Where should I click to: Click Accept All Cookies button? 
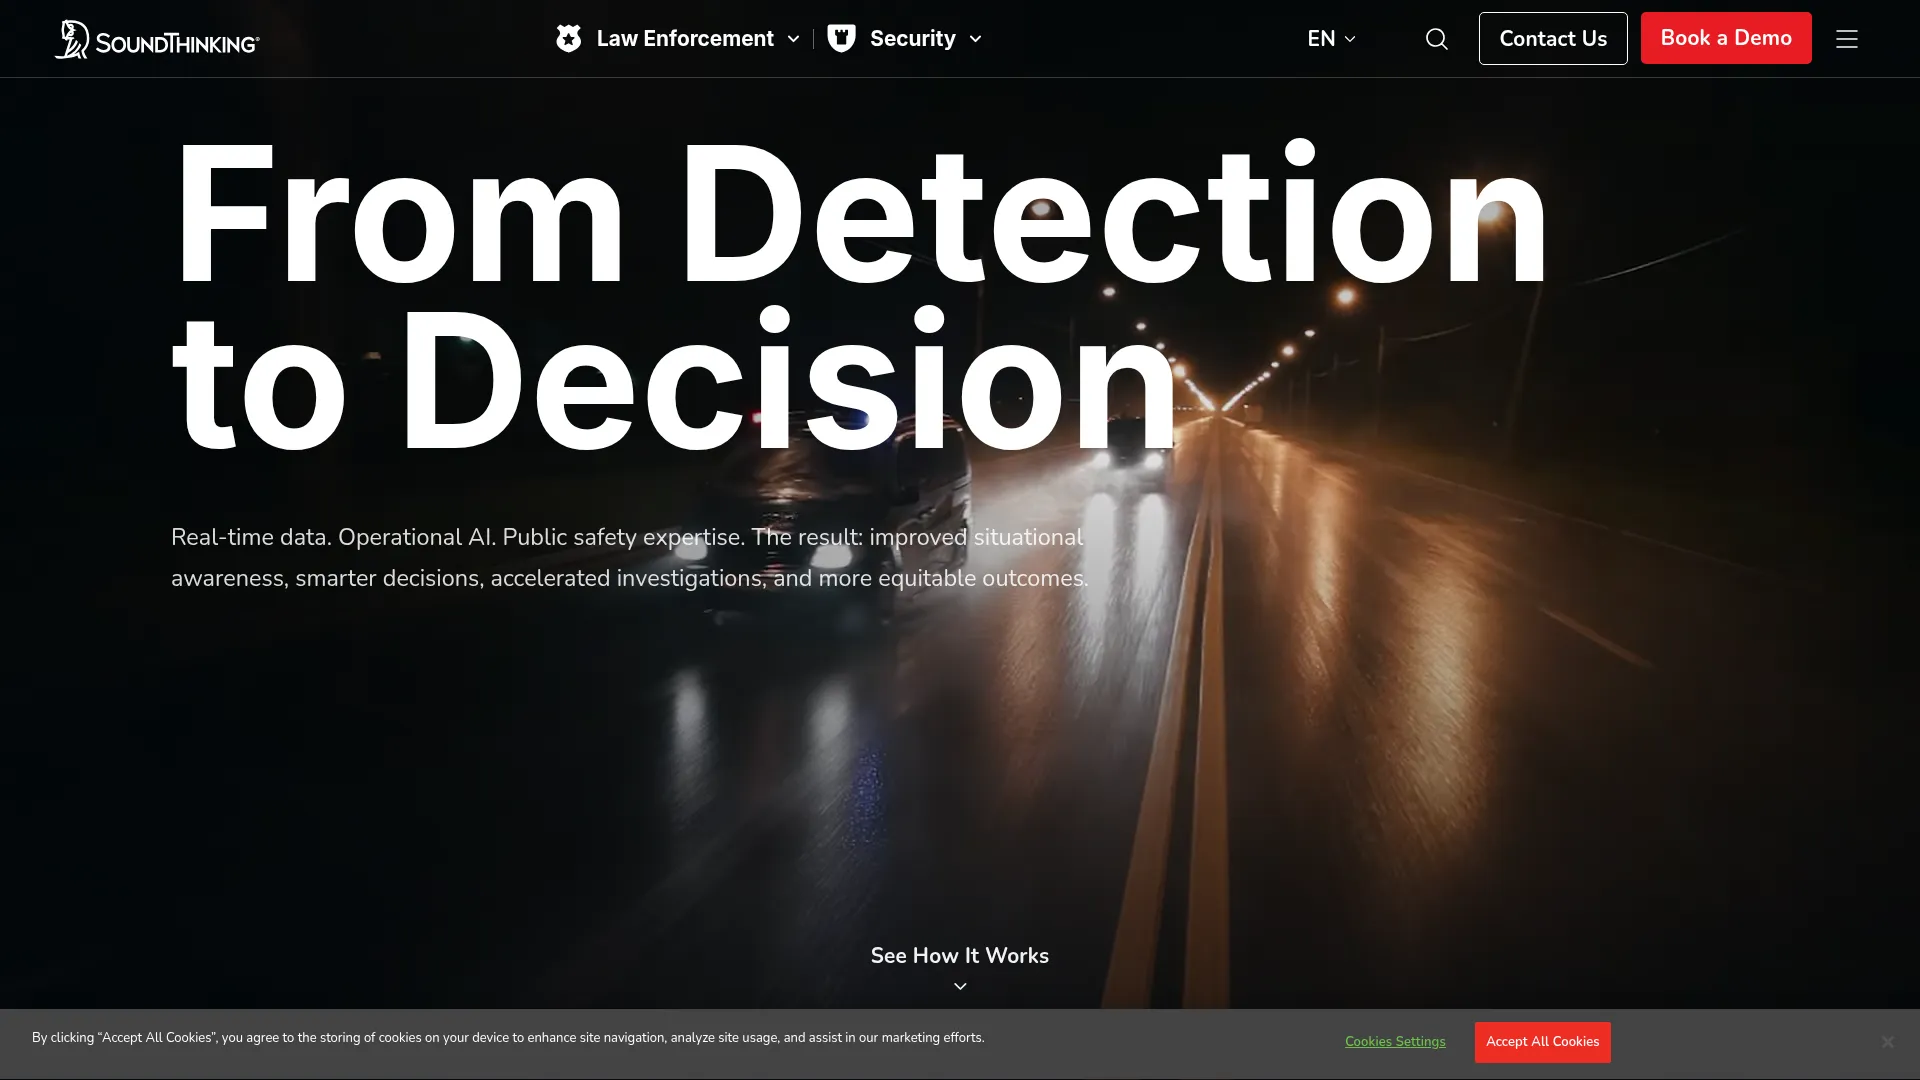(x=1542, y=1042)
